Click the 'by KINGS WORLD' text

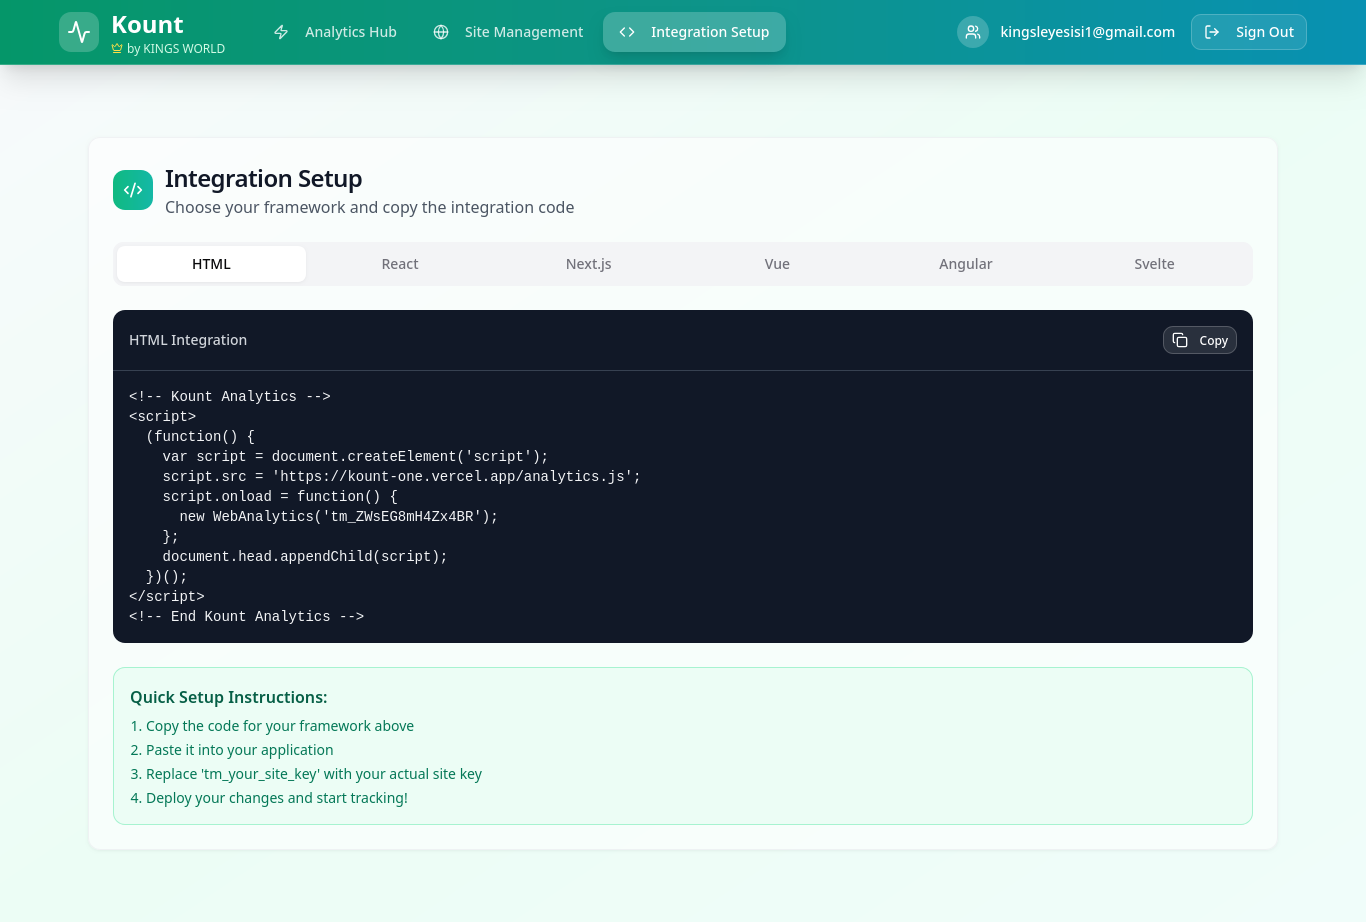(x=176, y=48)
